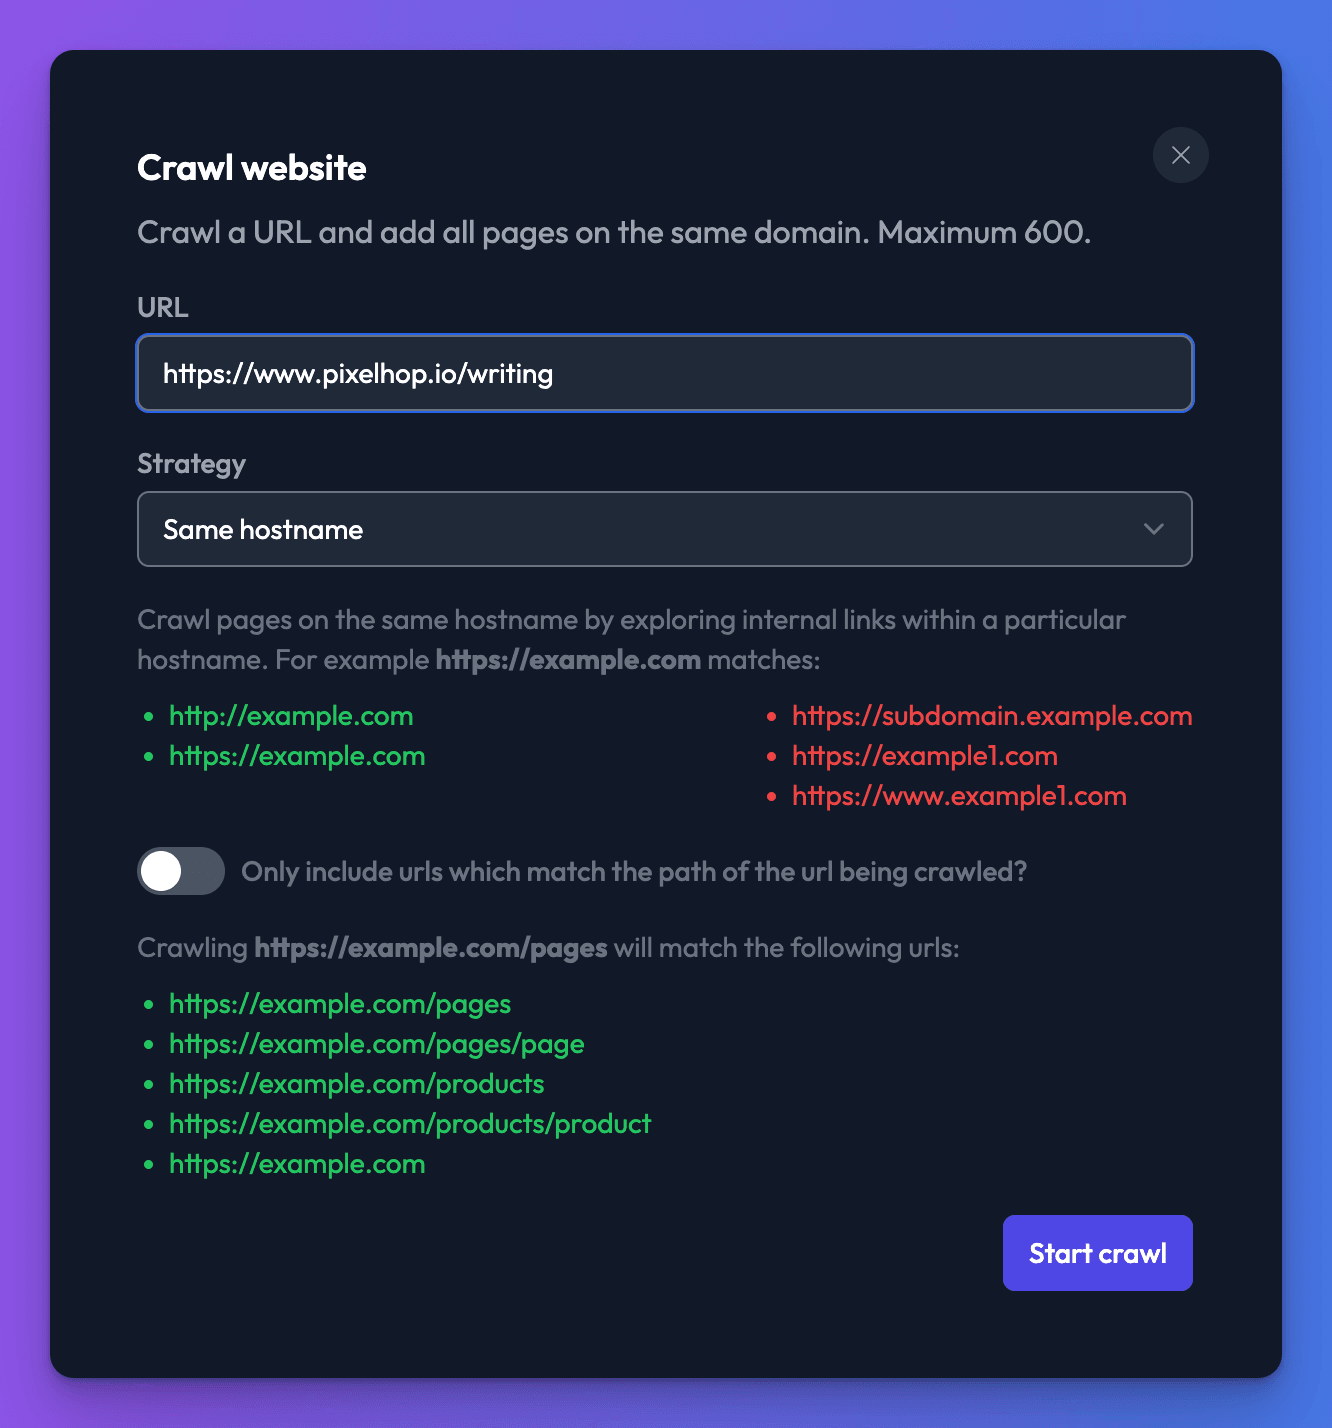The height and width of the screenshot is (1428, 1332).
Task: Click https://example.com/products/product link
Action: coord(410,1124)
